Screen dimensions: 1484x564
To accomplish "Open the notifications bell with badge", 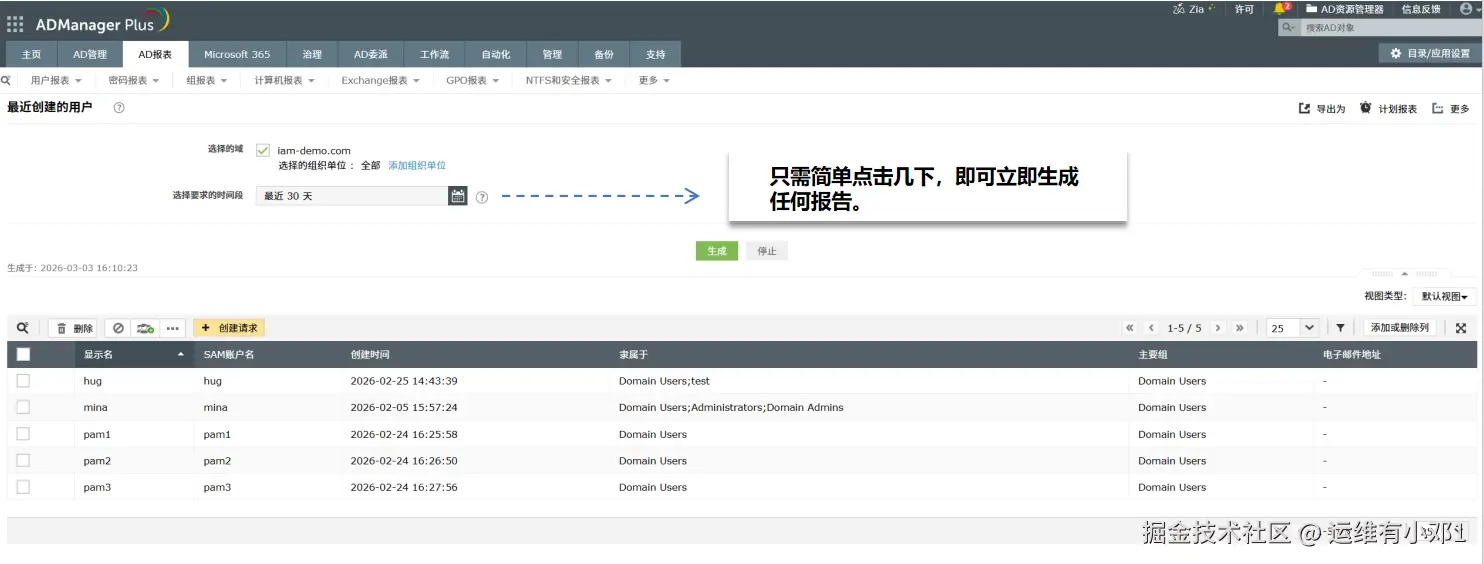I will [x=1281, y=9].
